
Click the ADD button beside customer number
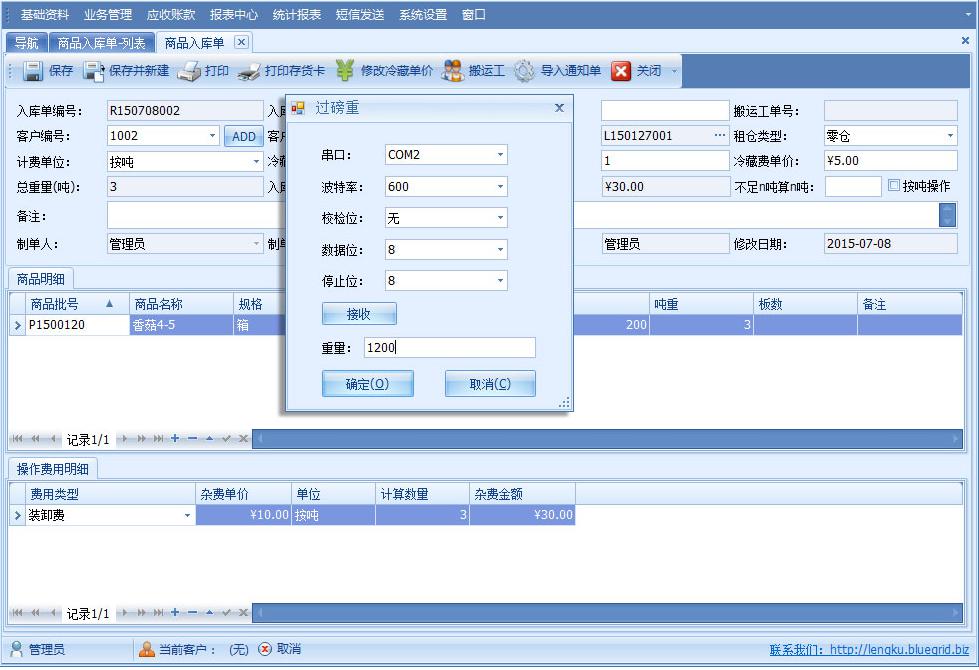[x=244, y=137]
